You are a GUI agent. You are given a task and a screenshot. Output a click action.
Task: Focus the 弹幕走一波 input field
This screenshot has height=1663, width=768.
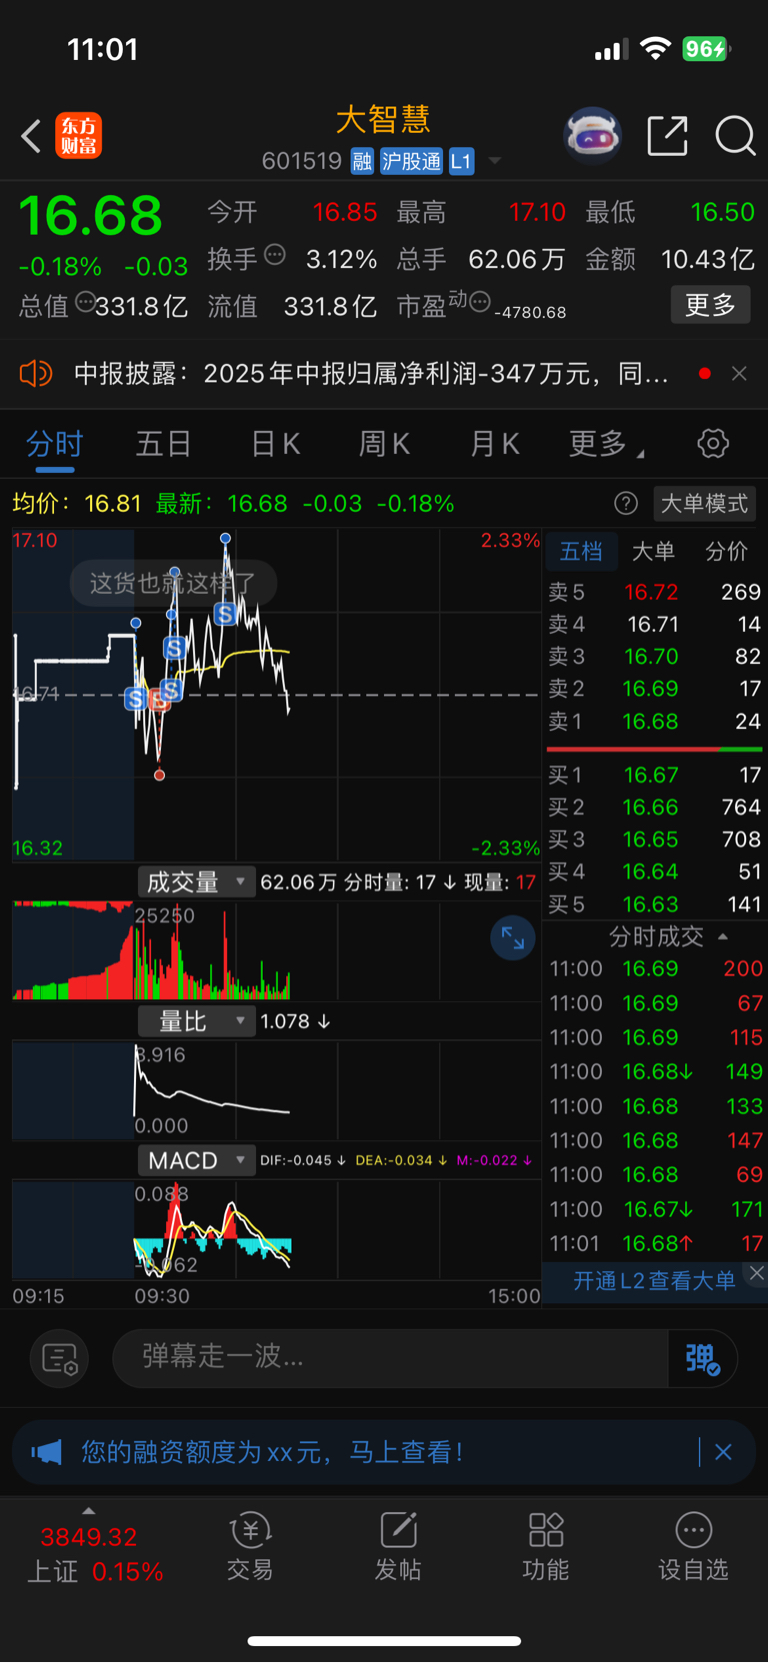point(390,1357)
